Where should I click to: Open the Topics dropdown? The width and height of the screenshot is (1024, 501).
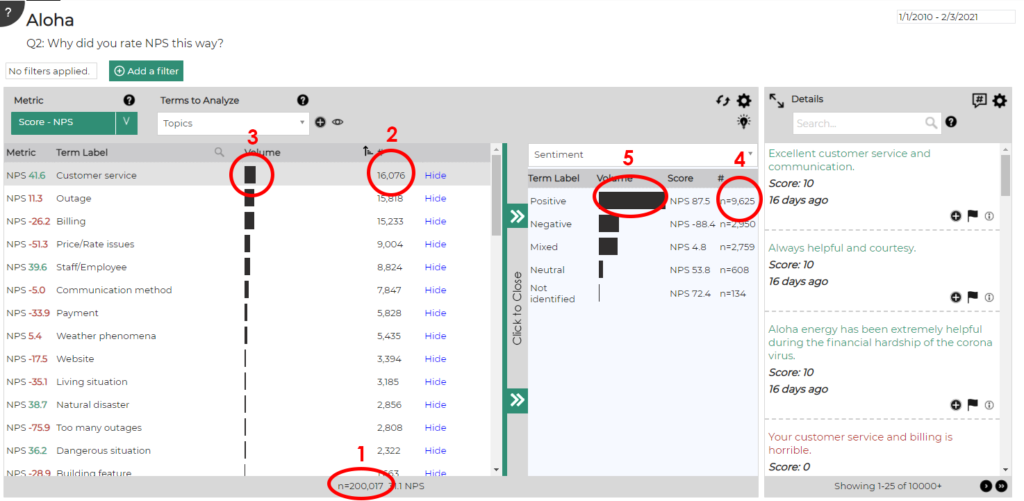[x=234, y=123]
